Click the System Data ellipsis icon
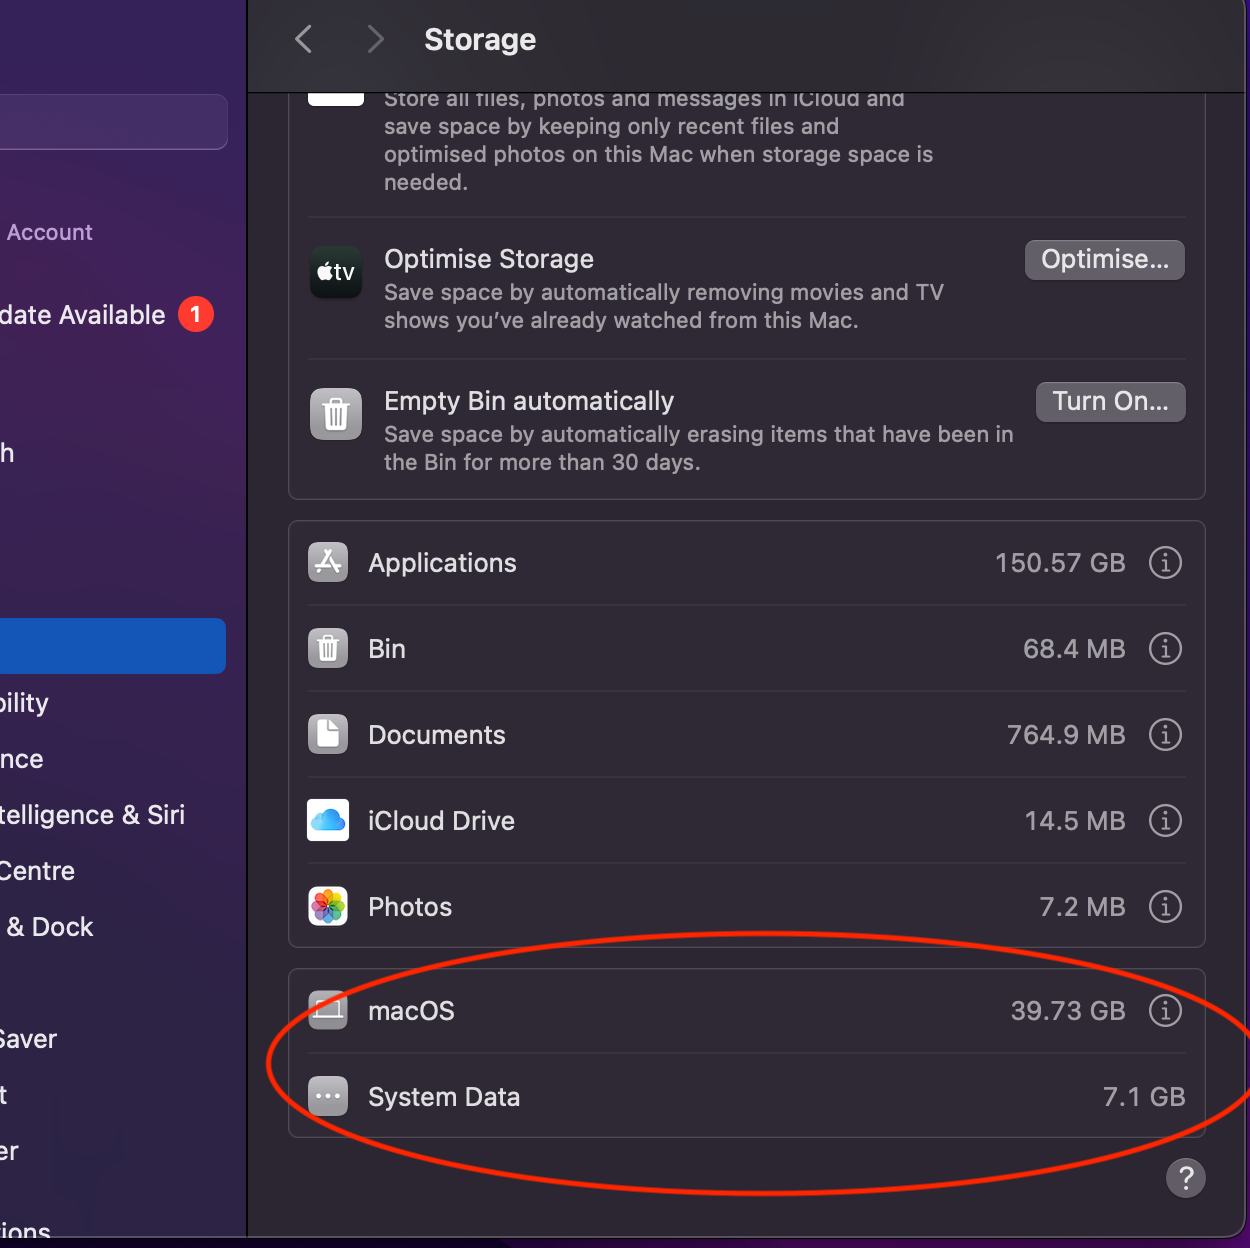The image size is (1250, 1248). coord(328,1096)
